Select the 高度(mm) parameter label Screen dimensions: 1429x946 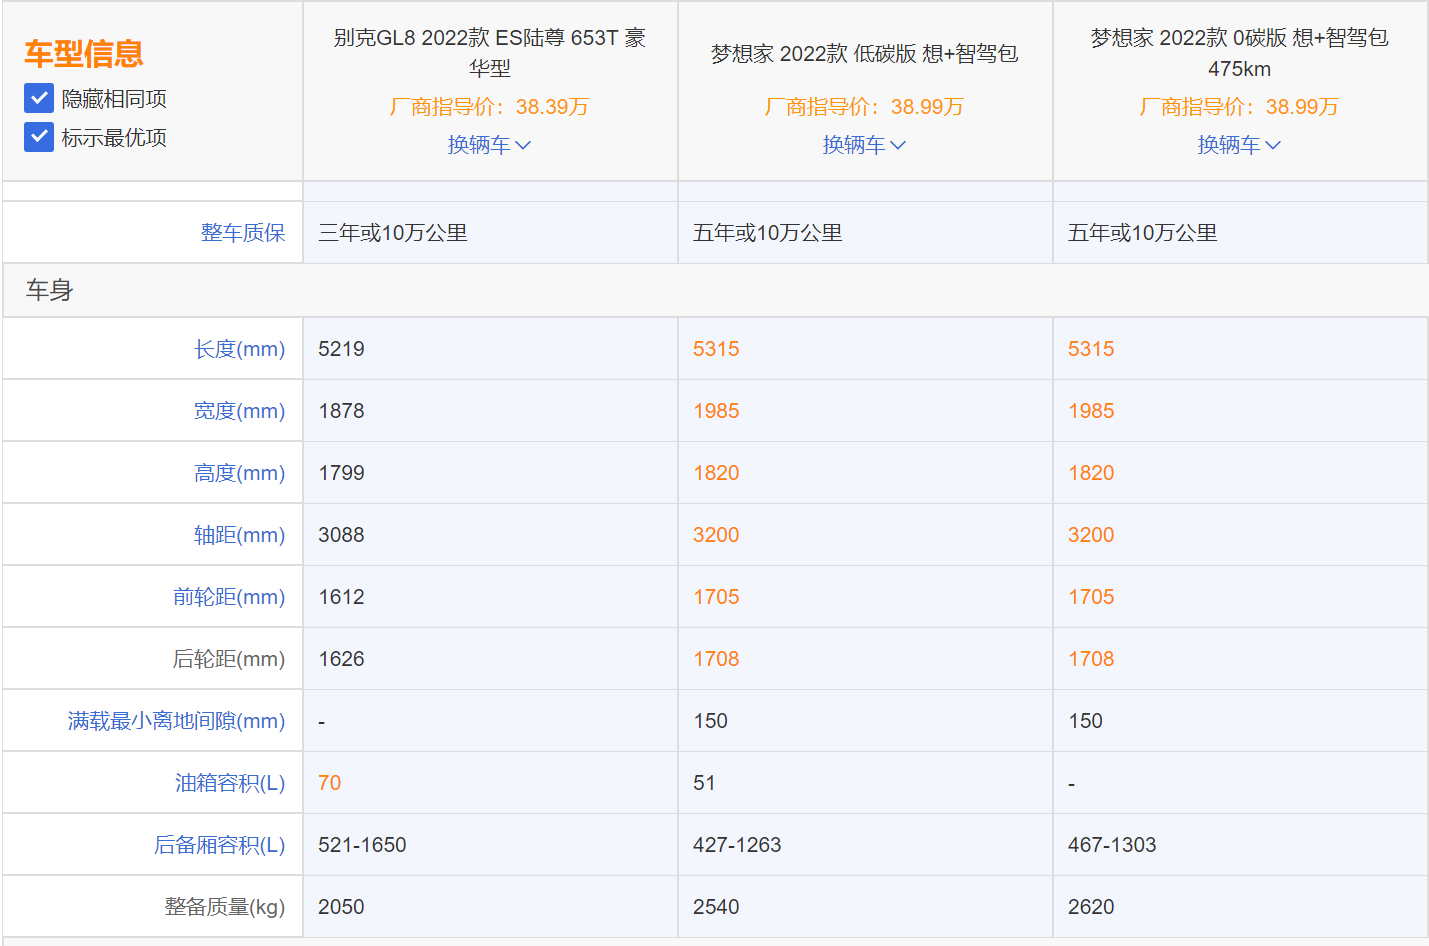tap(240, 472)
